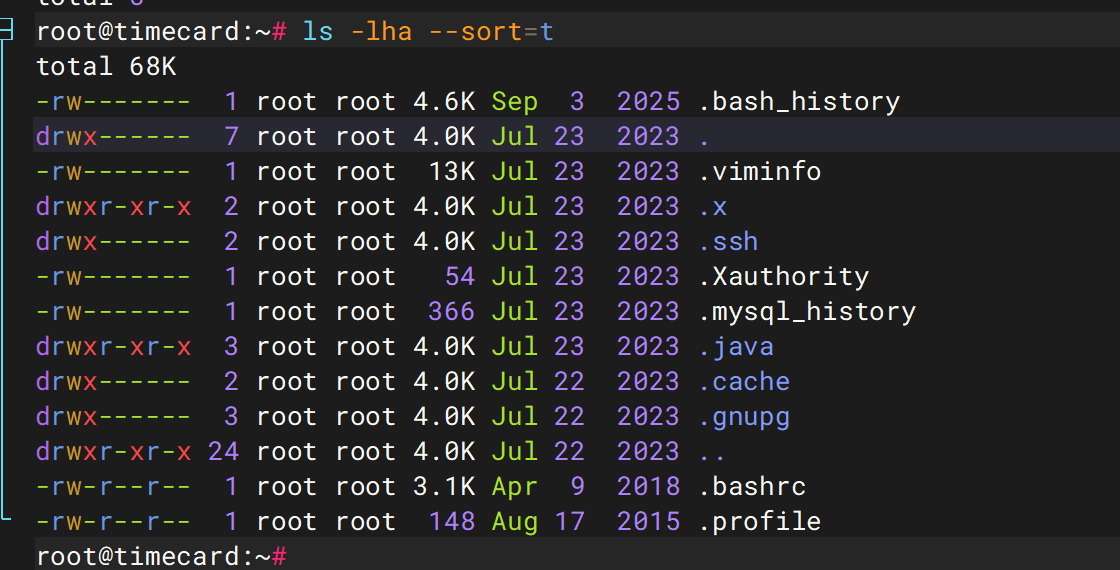Click link count 3 in .java row
Viewport: 1120px width, 570px height.
pos(231,346)
